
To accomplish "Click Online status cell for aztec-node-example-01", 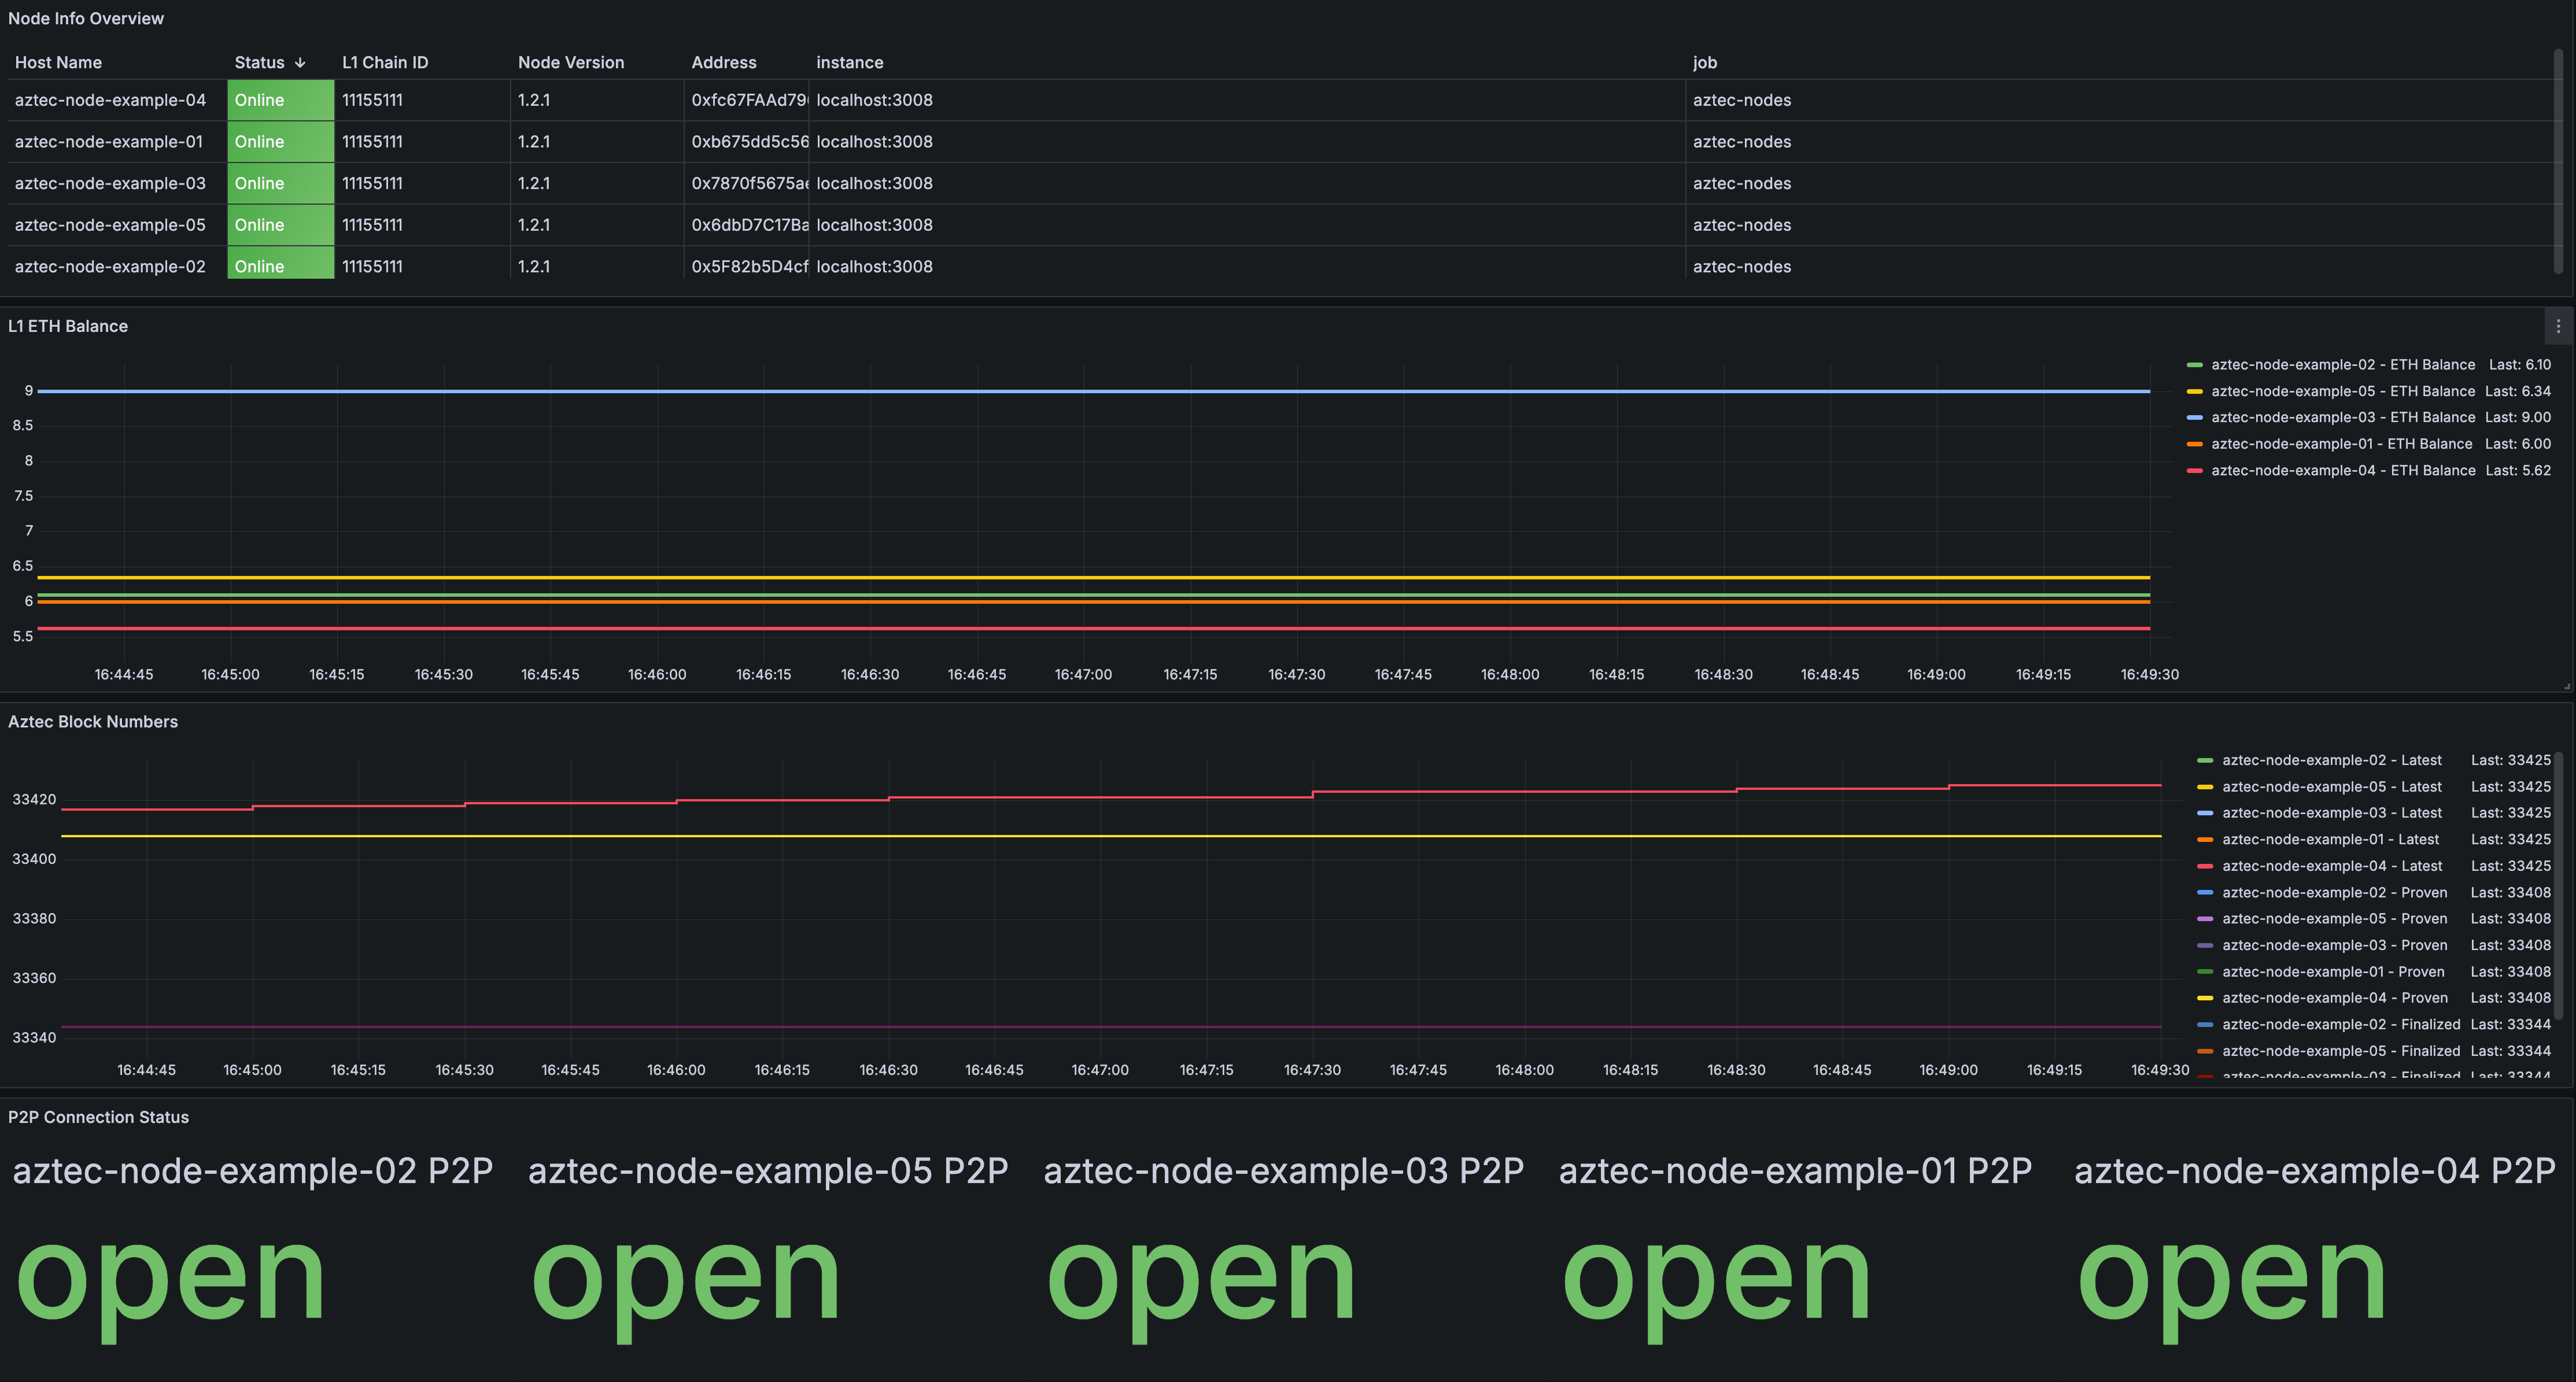I will point(281,142).
